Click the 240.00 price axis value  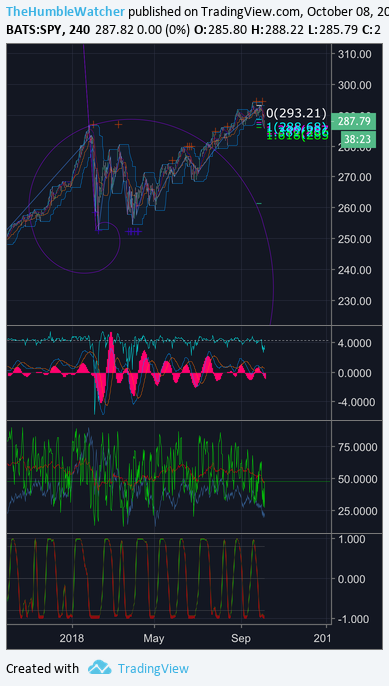(x=354, y=270)
